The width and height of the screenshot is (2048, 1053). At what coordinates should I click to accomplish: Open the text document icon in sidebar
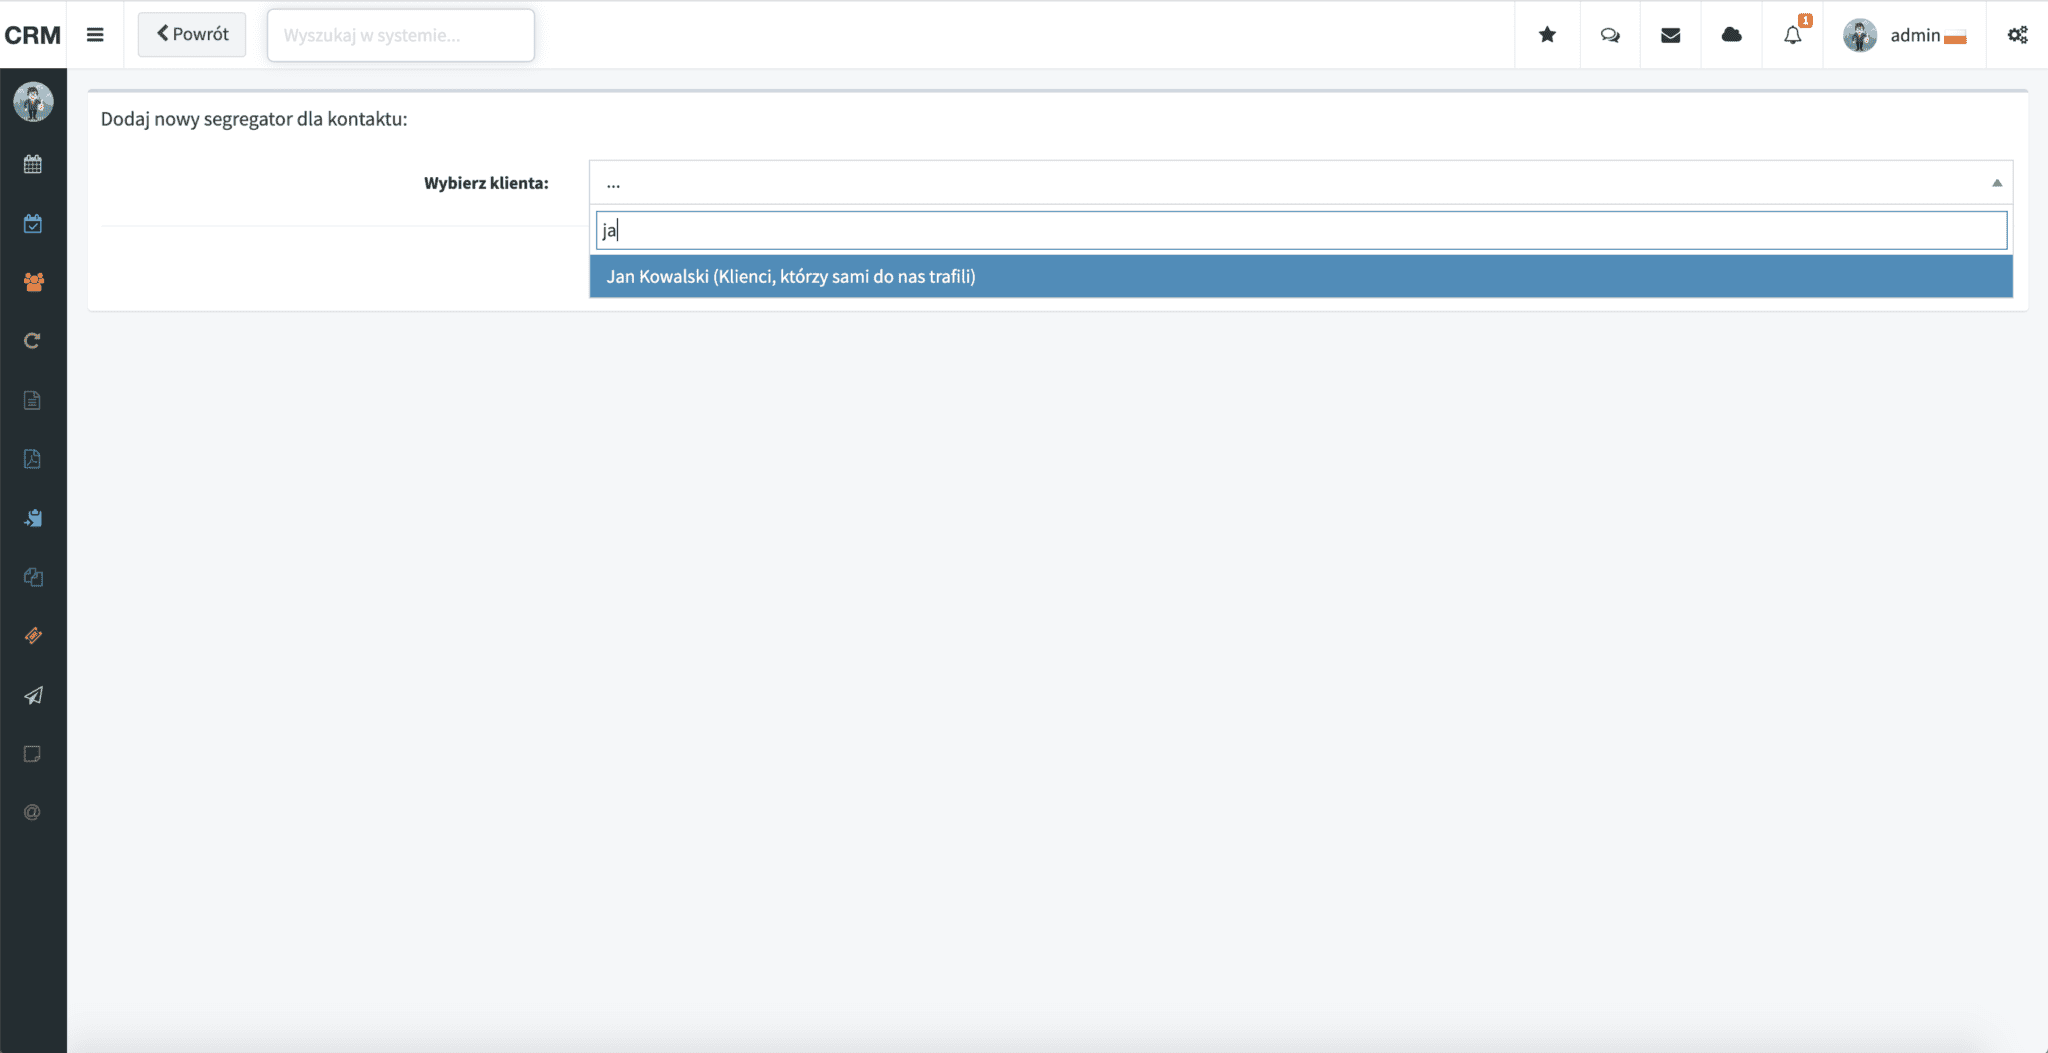[x=33, y=400]
